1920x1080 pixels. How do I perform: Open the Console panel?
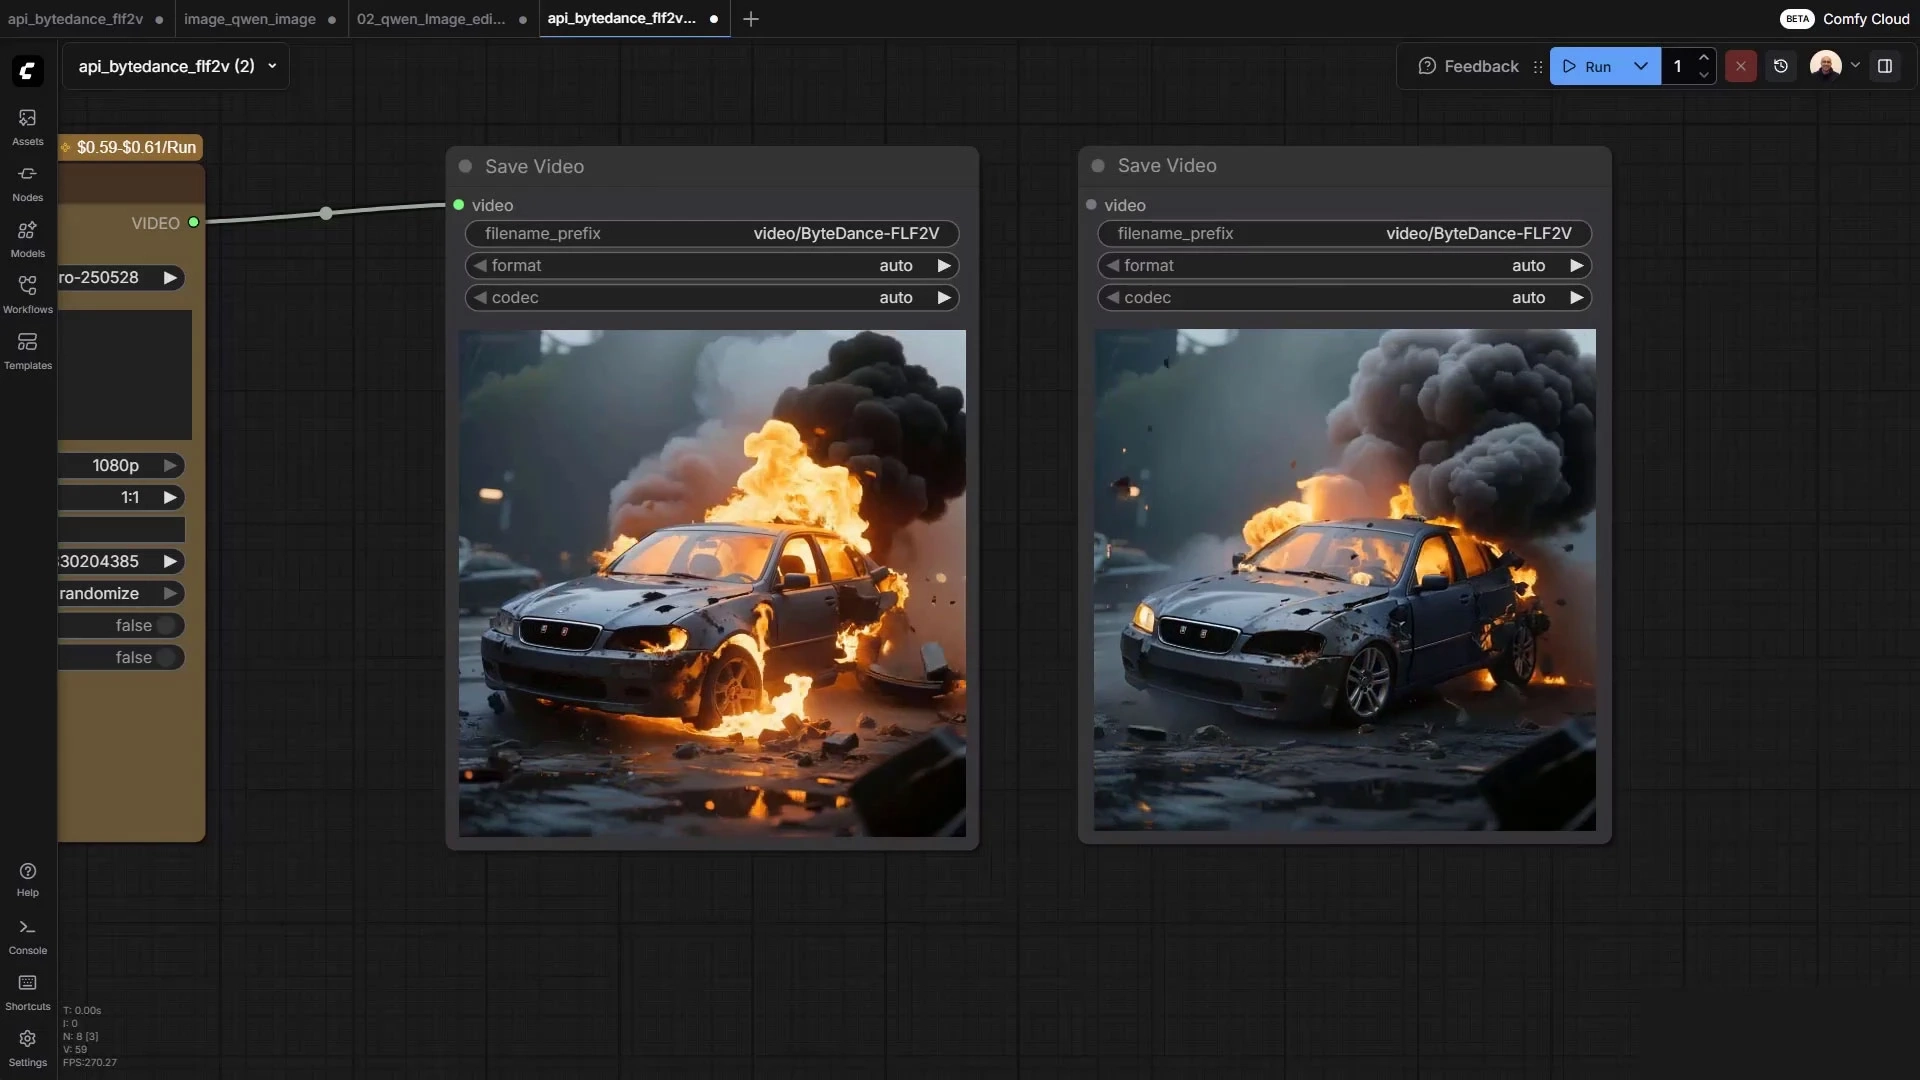pos(27,936)
